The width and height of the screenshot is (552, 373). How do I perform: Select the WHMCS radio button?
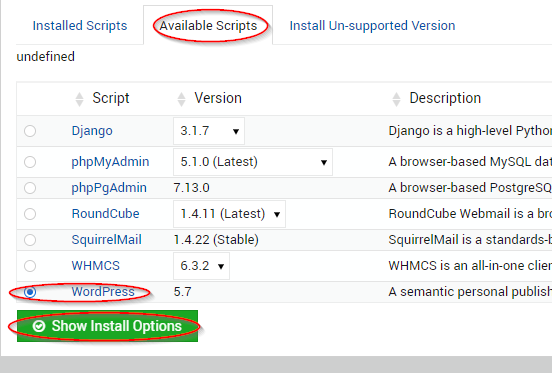tap(30, 266)
